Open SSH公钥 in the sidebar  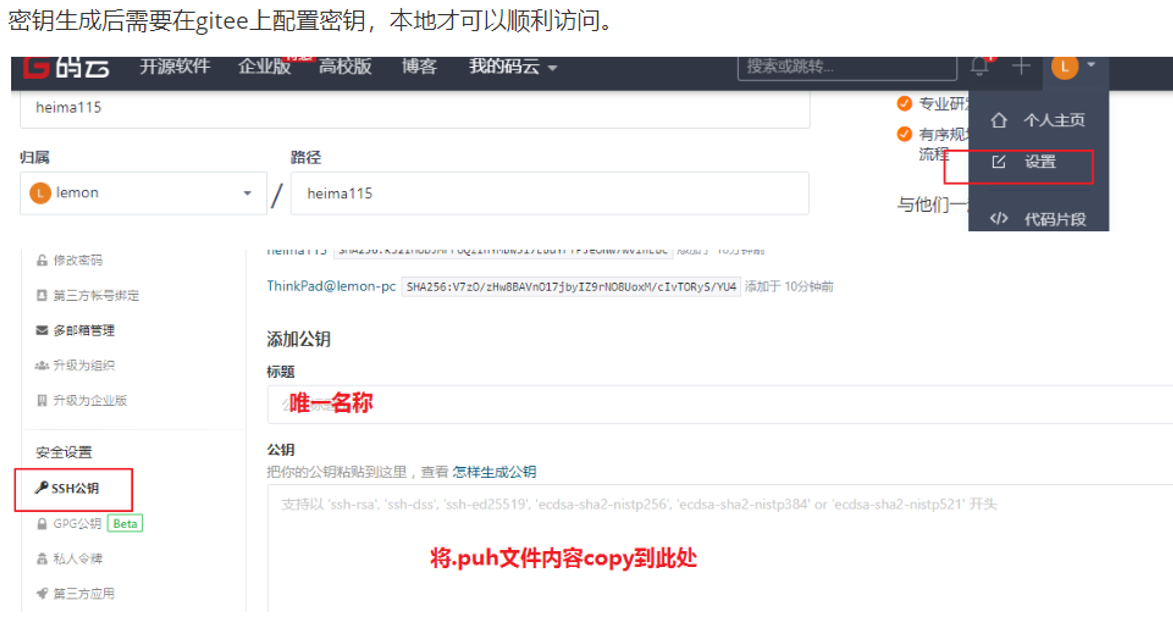(75, 488)
